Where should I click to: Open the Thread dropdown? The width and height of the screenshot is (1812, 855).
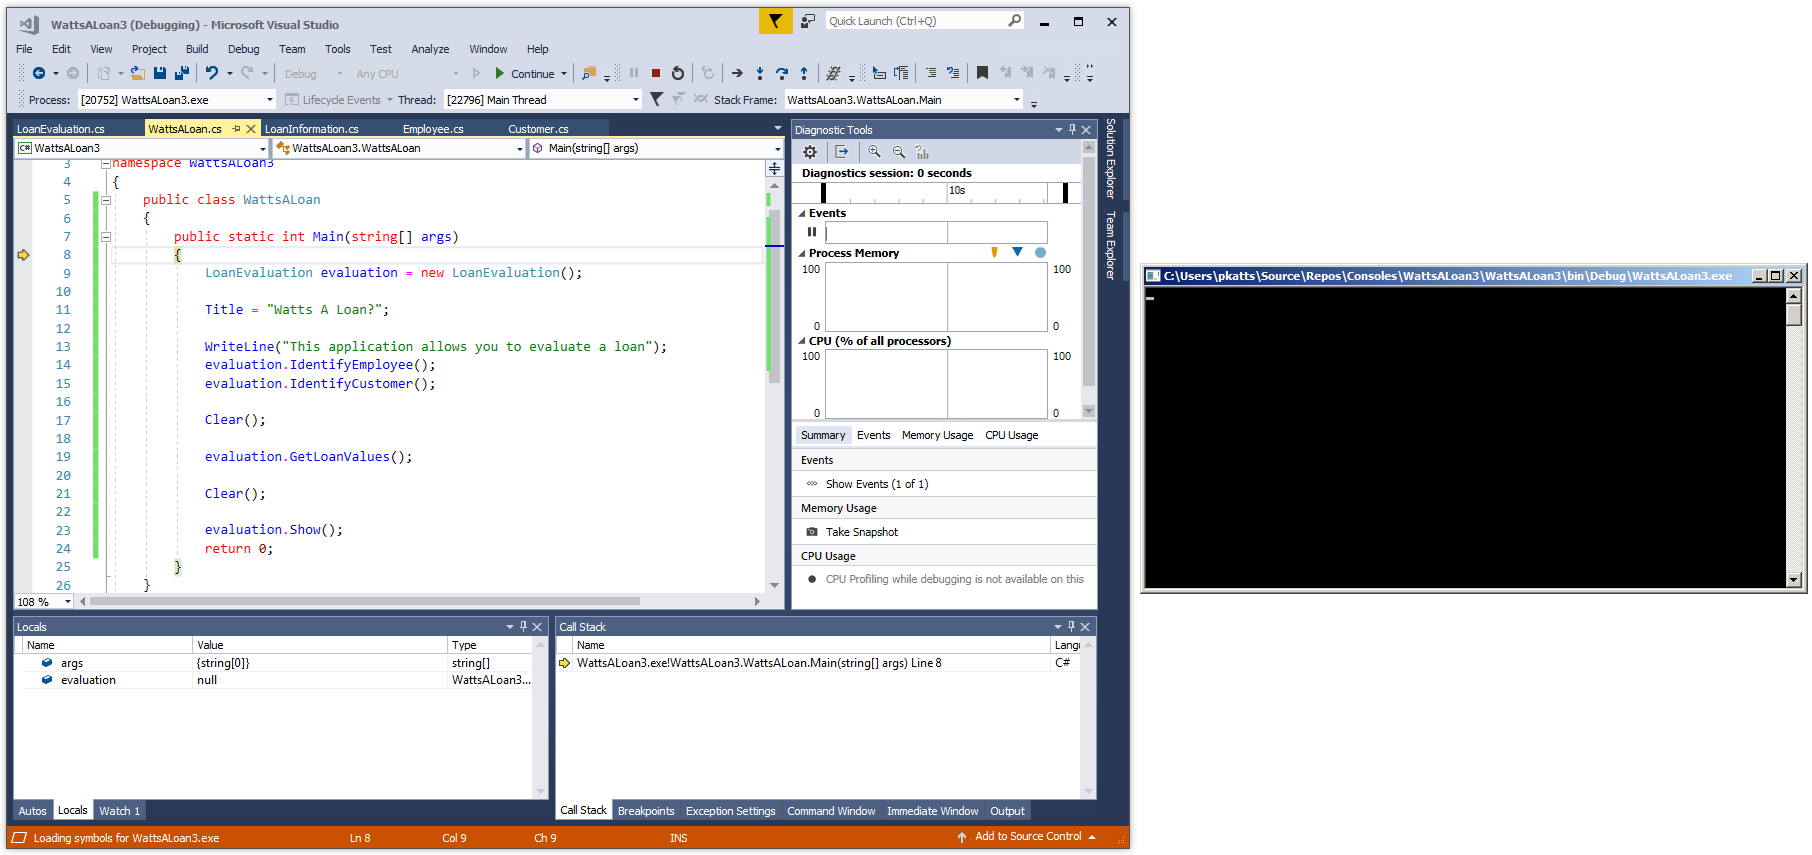coord(635,100)
